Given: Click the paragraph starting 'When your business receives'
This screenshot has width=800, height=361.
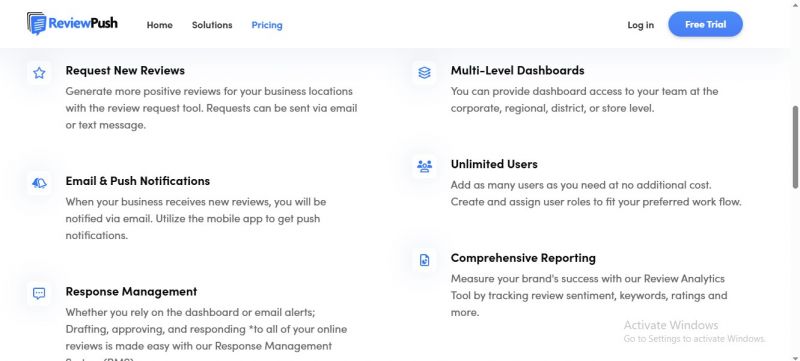Looking at the screenshot, I should 196,218.
